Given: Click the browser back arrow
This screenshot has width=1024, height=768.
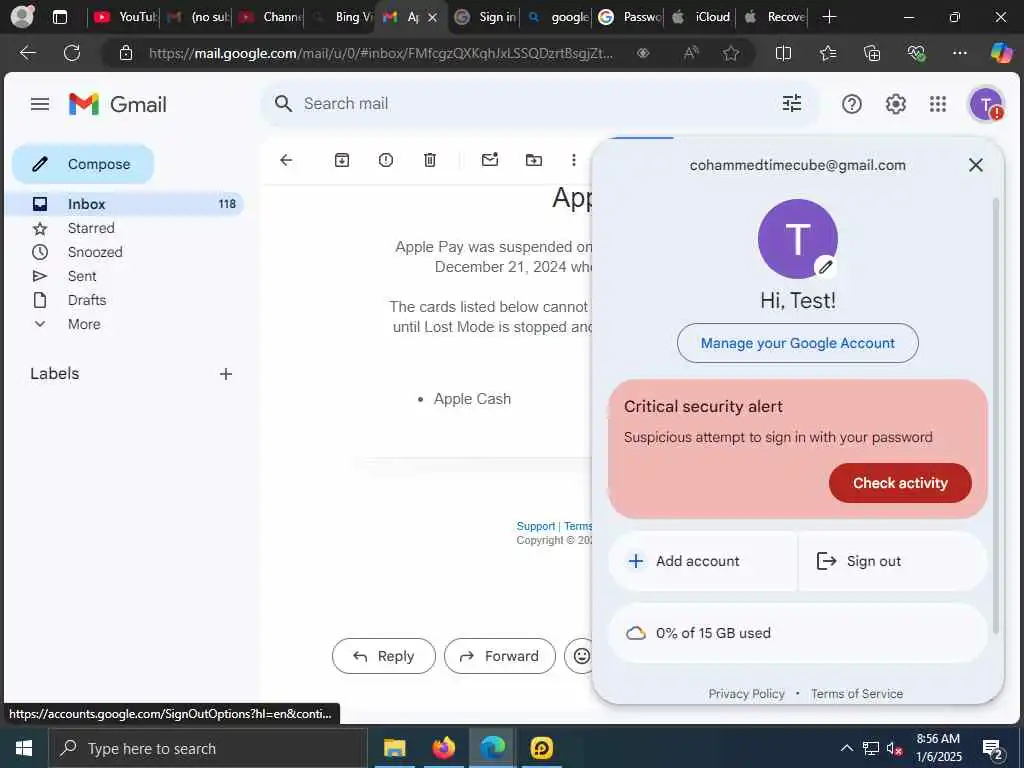Looking at the screenshot, I should tap(27, 53).
